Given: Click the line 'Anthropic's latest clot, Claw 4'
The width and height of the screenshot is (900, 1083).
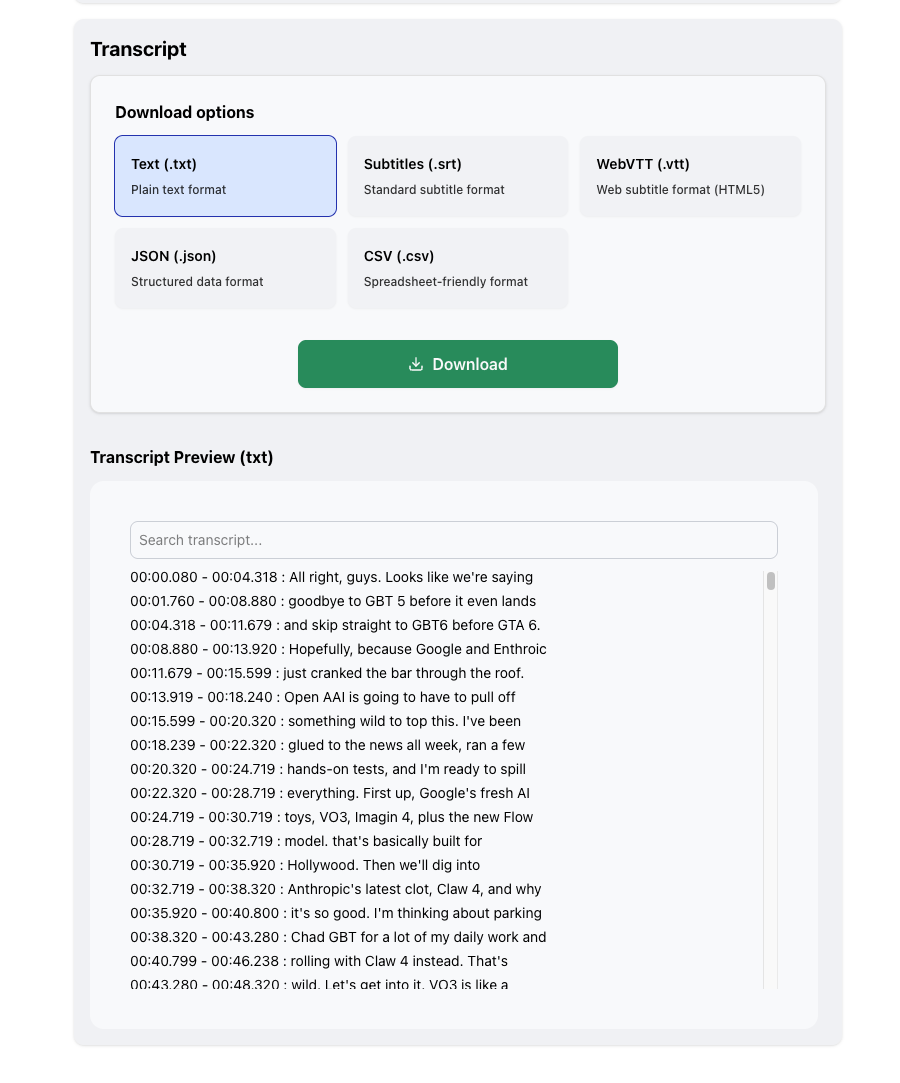Looking at the screenshot, I should click(x=336, y=890).
